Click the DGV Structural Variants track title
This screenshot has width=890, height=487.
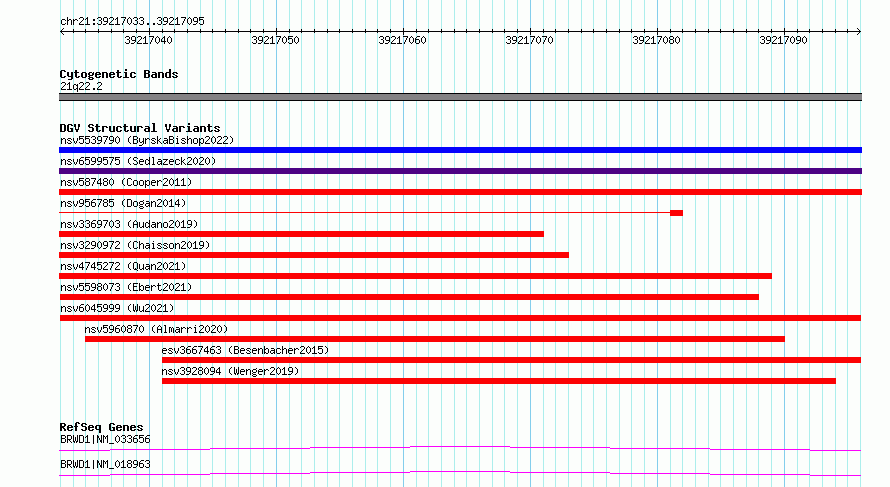[x=140, y=128]
